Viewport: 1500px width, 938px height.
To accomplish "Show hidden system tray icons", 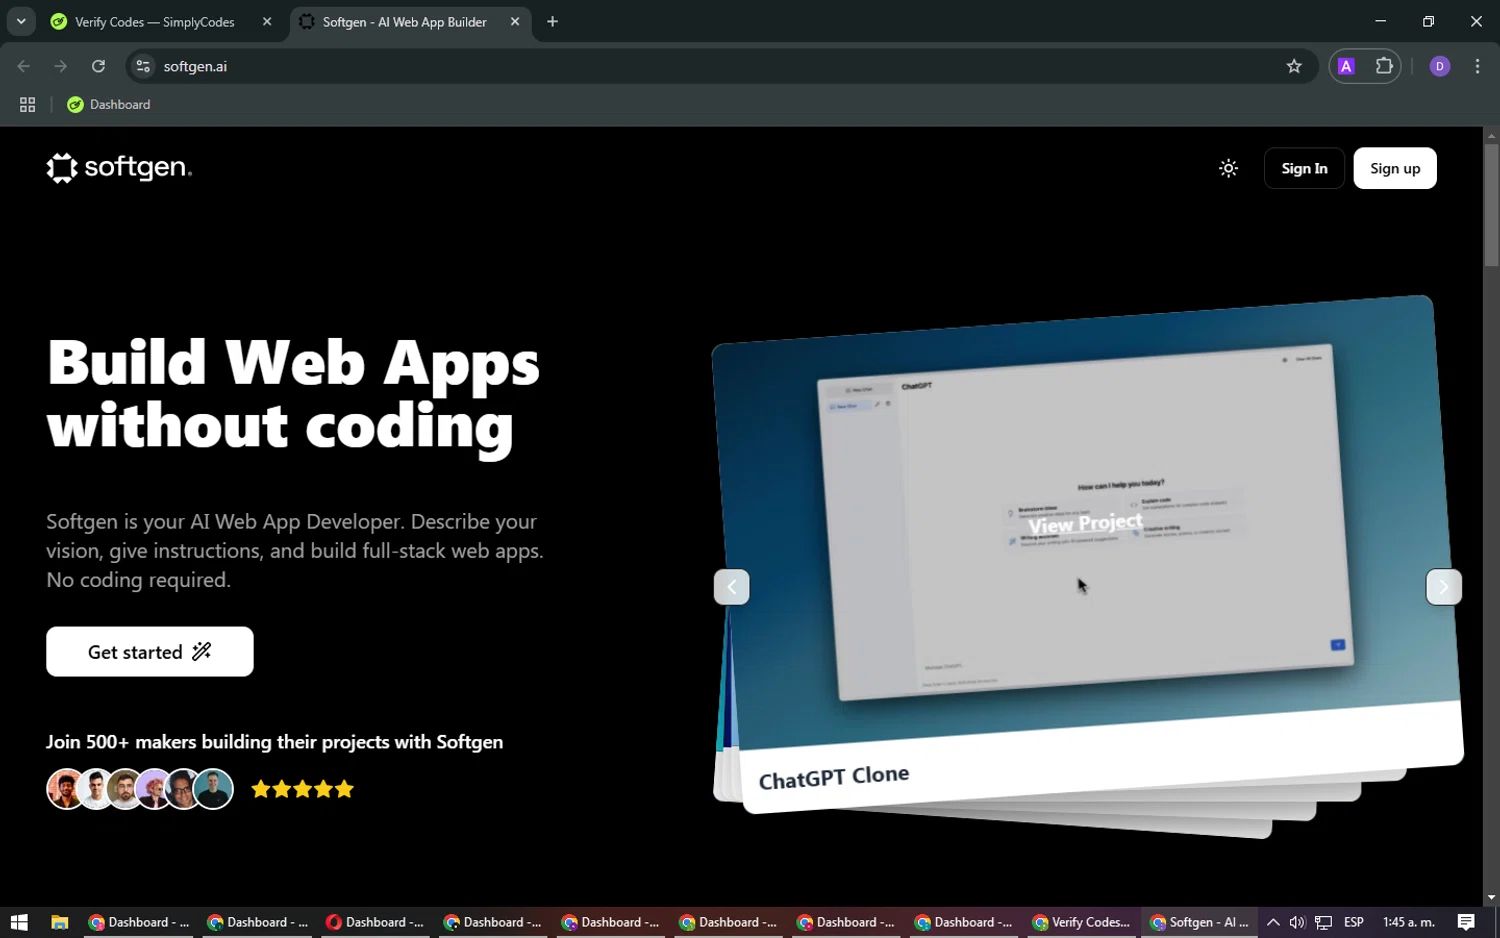I will point(1273,922).
